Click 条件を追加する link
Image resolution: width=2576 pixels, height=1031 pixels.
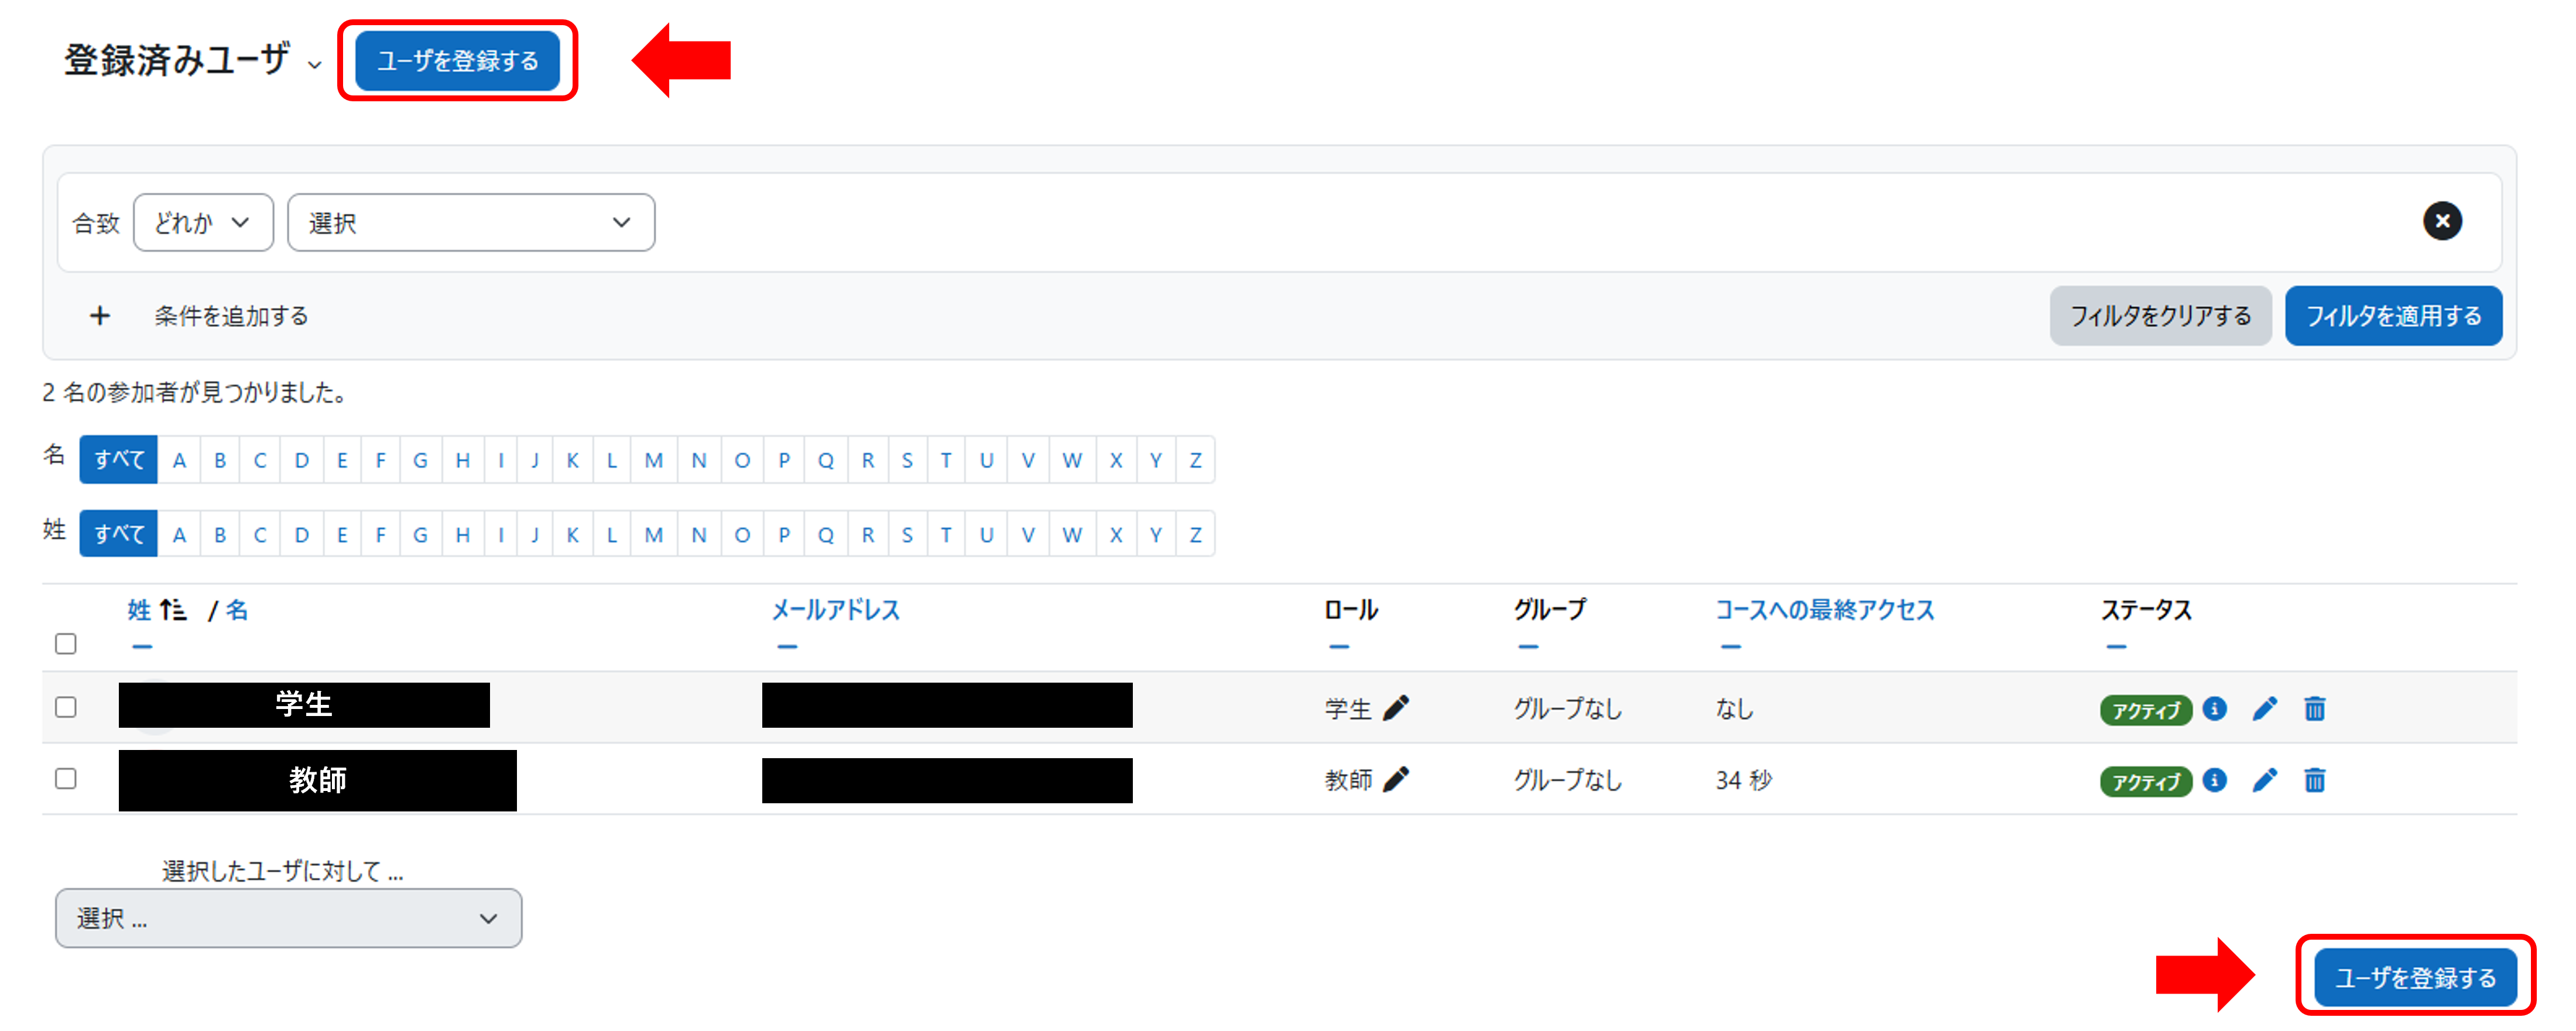(231, 316)
